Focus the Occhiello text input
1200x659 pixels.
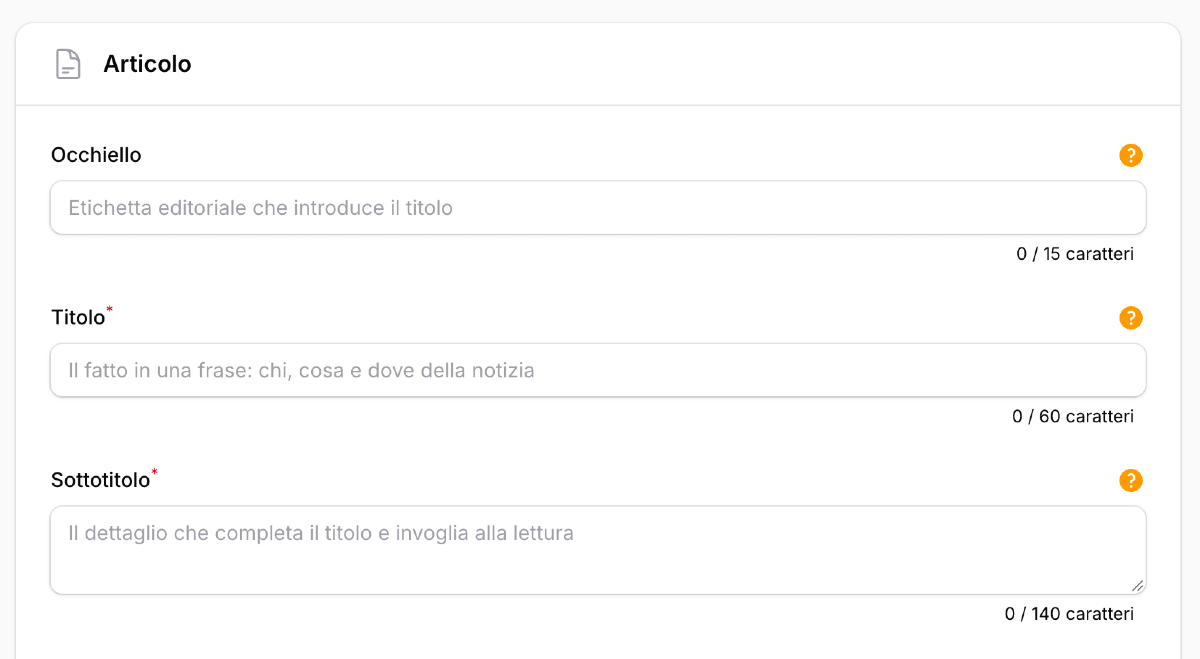(598, 208)
